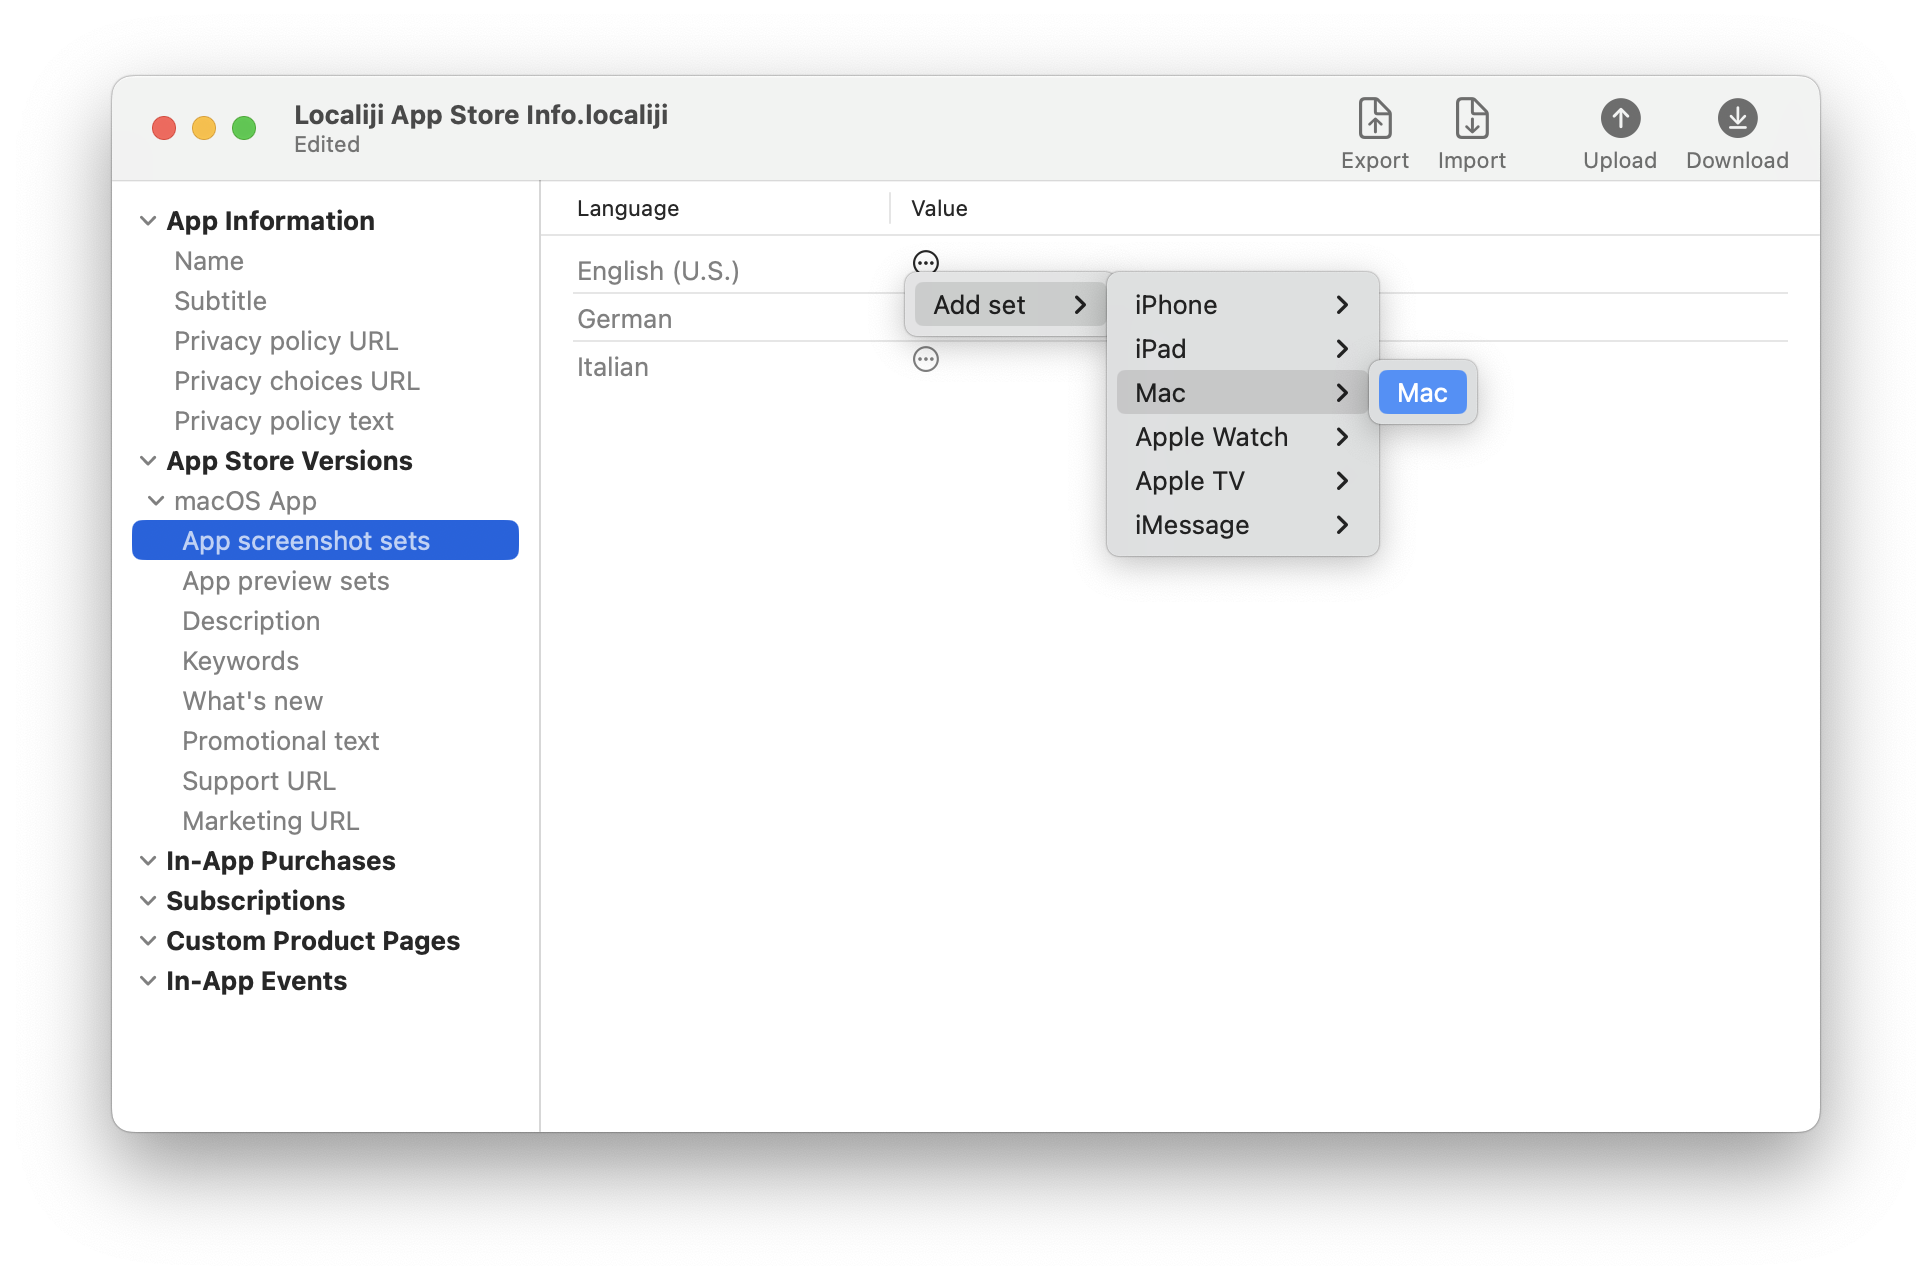Image resolution: width=1932 pixels, height=1280 pixels.
Task: Choose iPad from the device menu
Action: click(x=1242, y=349)
